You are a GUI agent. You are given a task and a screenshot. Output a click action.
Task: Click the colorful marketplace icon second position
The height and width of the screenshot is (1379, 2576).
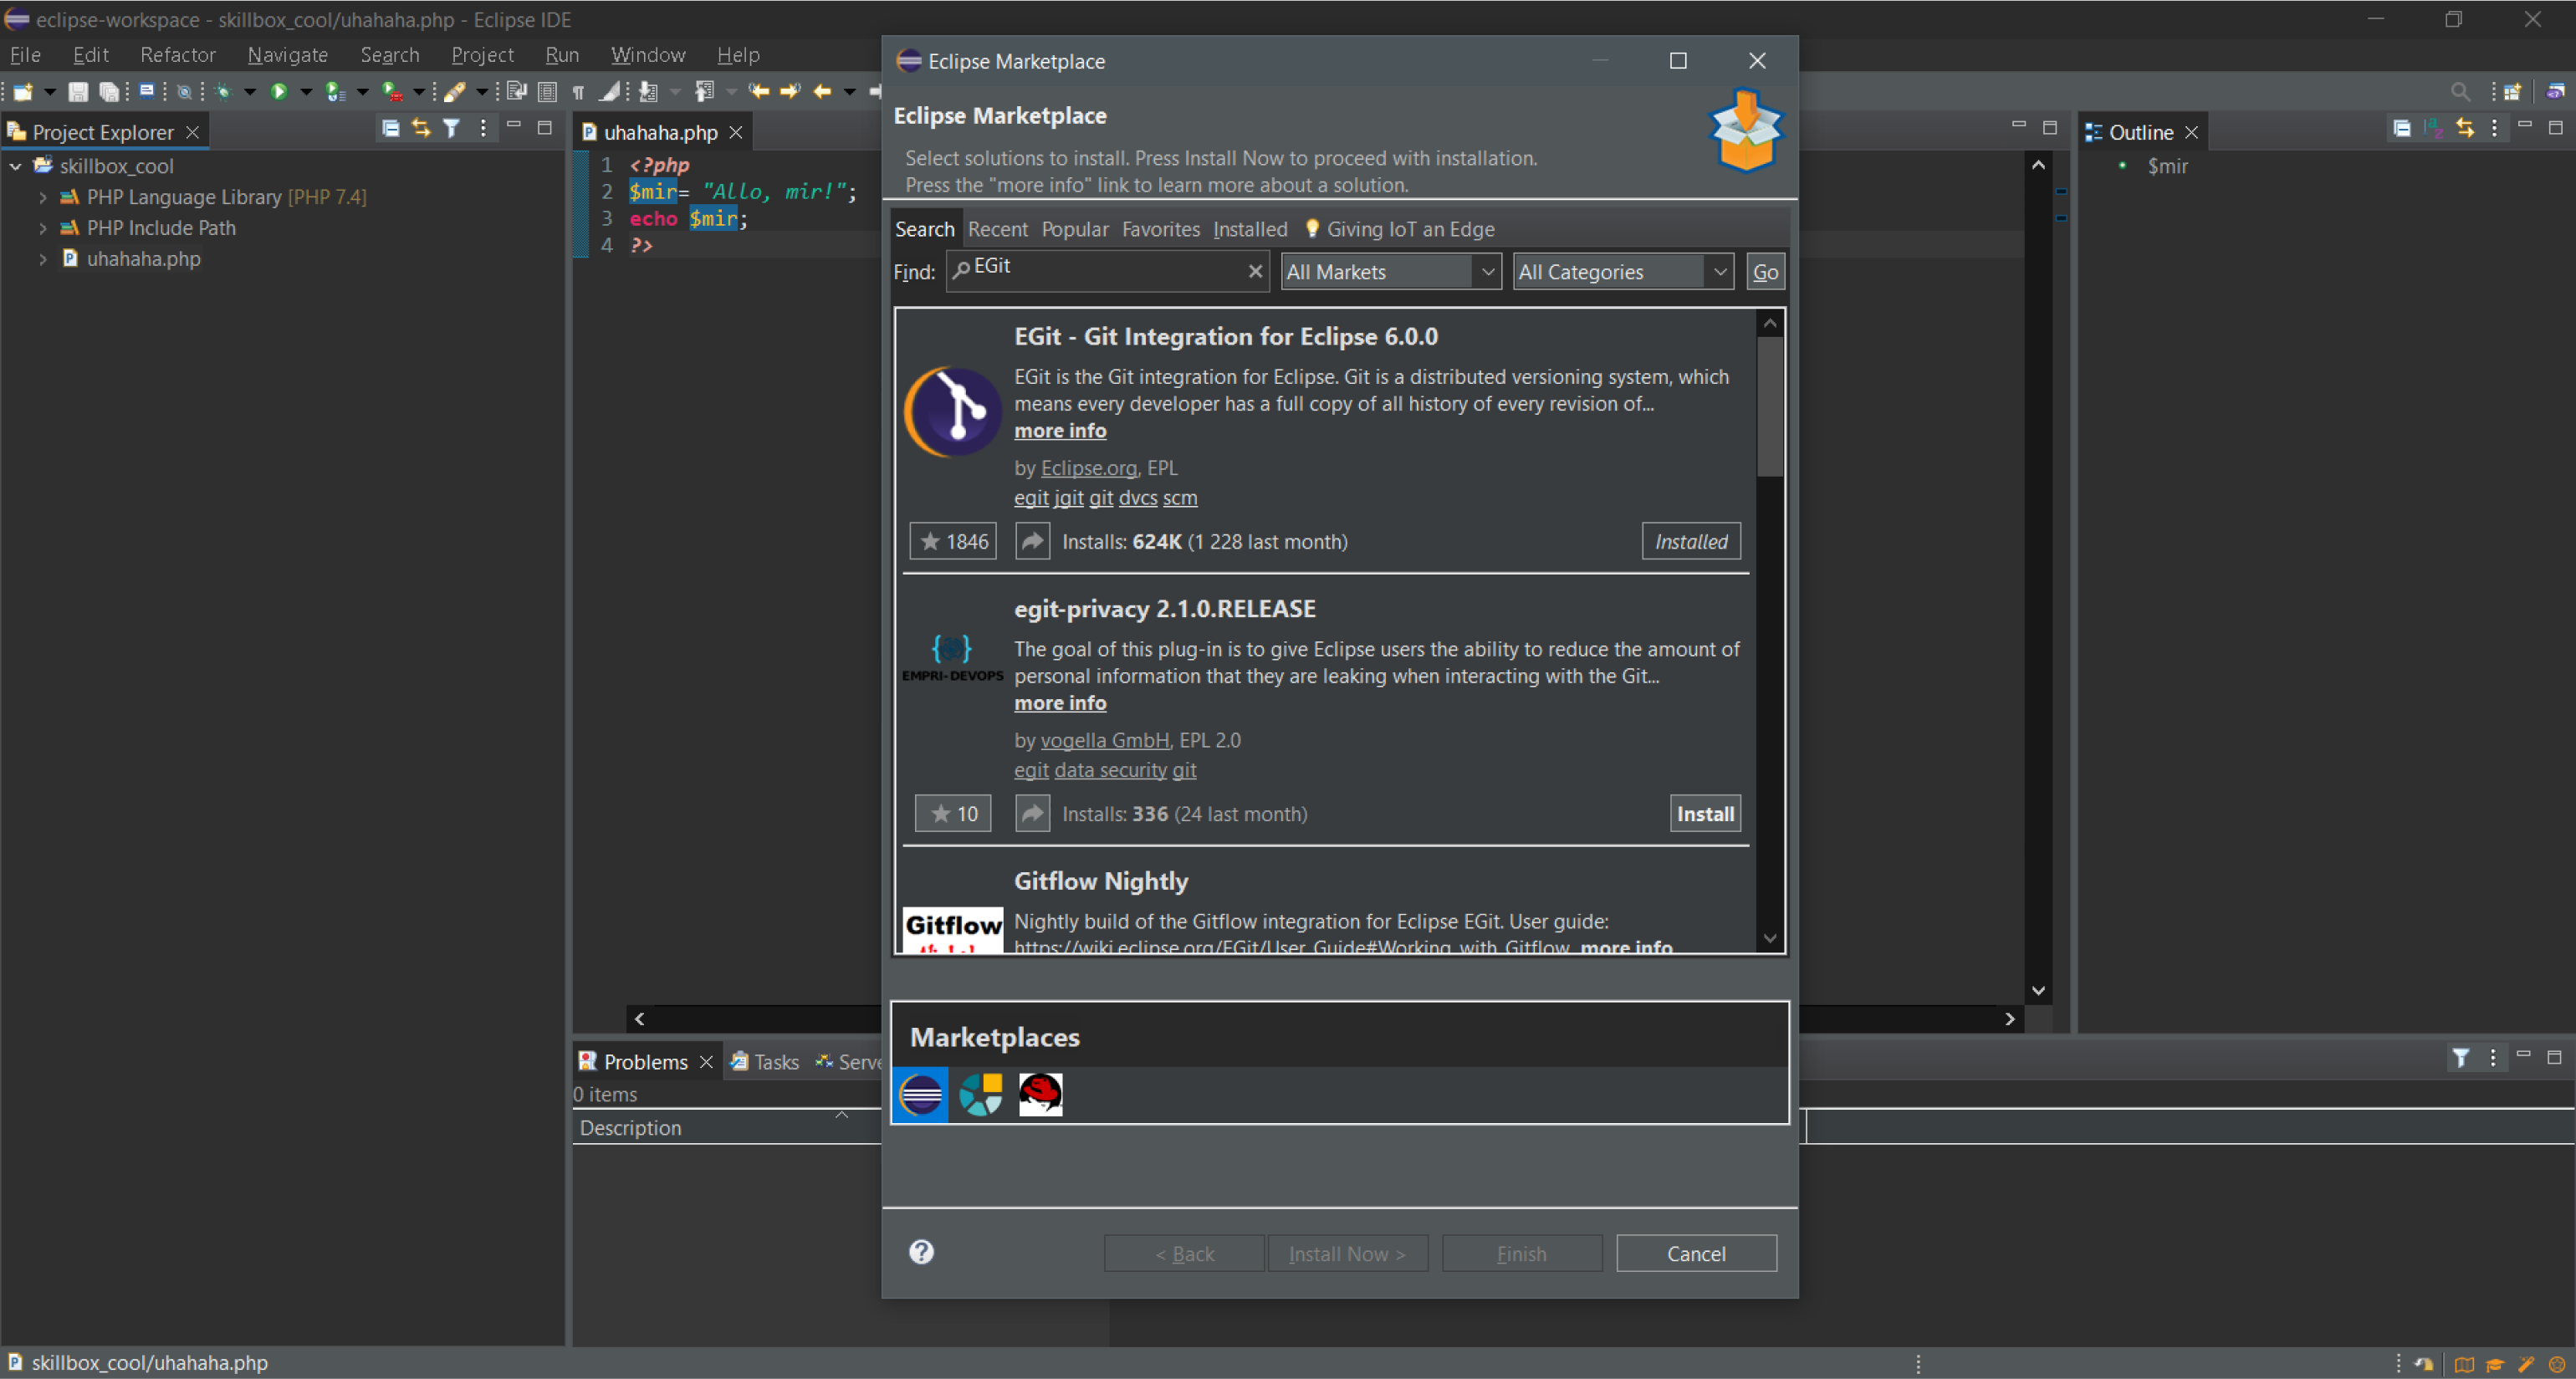tap(979, 1093)
